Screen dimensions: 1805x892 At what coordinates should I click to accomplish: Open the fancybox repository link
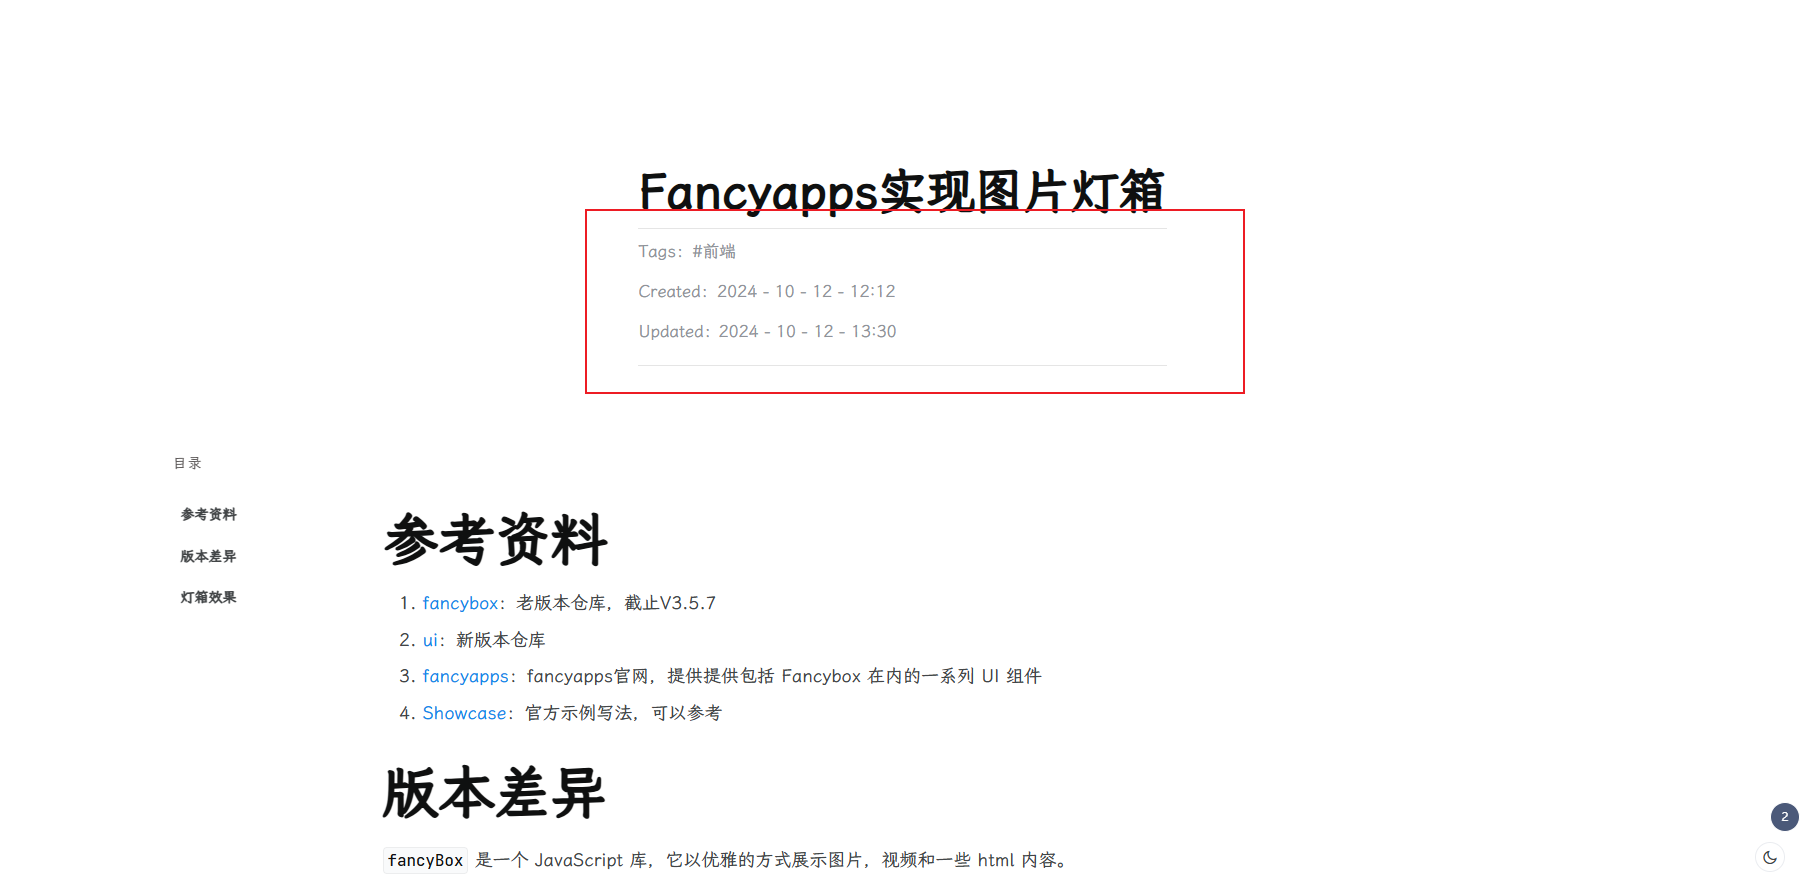coord(460,603)
